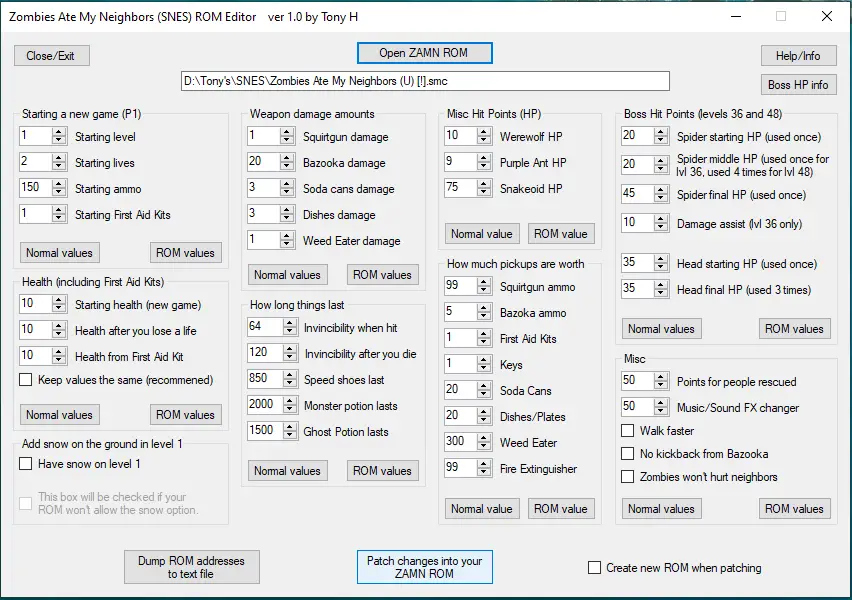Screen dimensions: 852x600
Task: Click ROM values in the Health section
Action: point(185,415)
